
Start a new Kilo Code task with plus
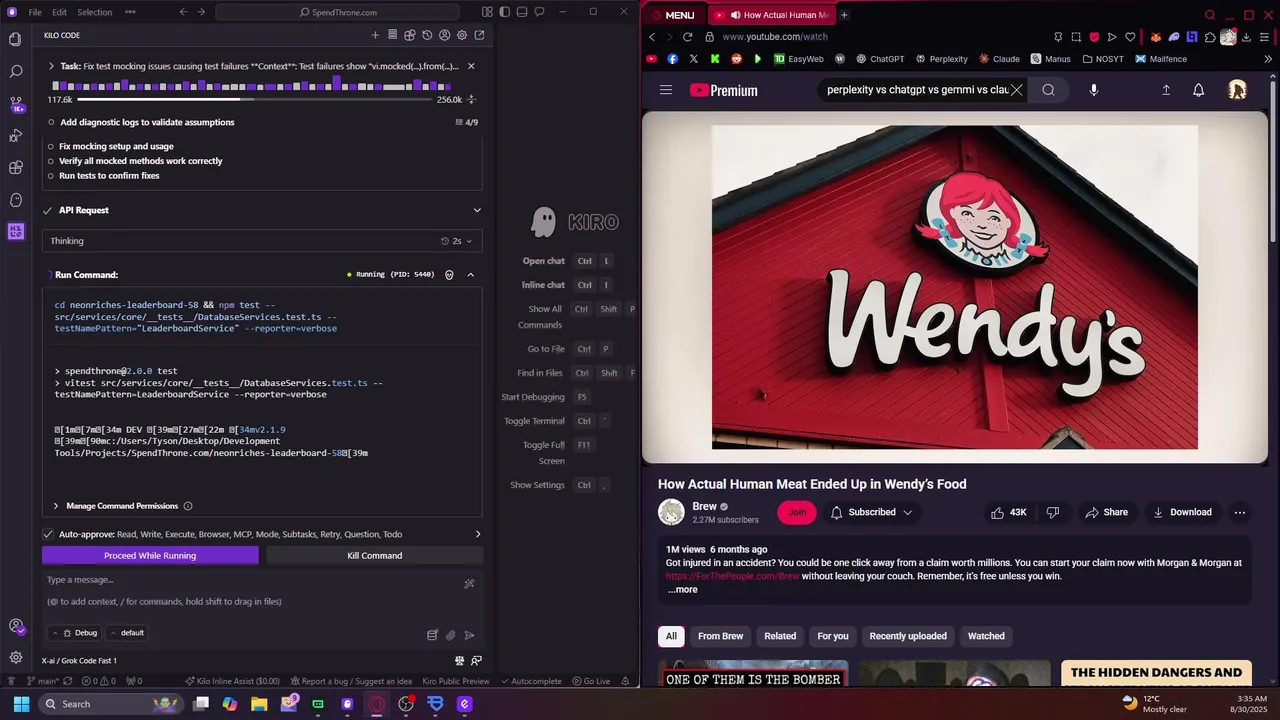coord(376,35)
